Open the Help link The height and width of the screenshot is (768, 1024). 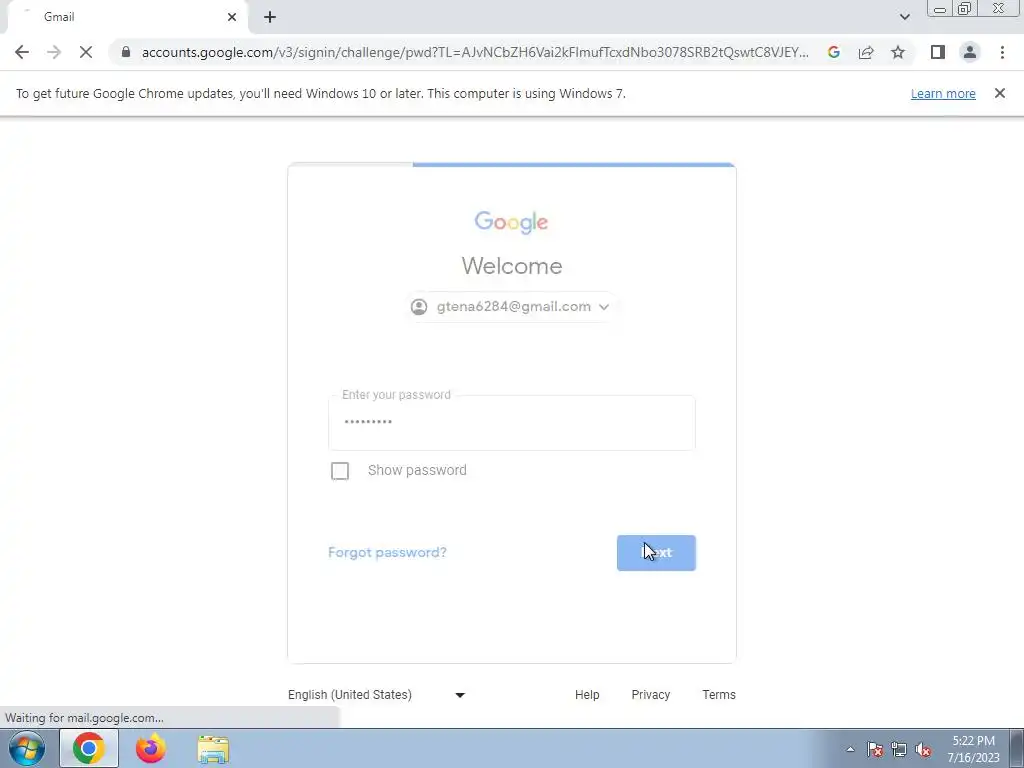(x=587, y=695)
